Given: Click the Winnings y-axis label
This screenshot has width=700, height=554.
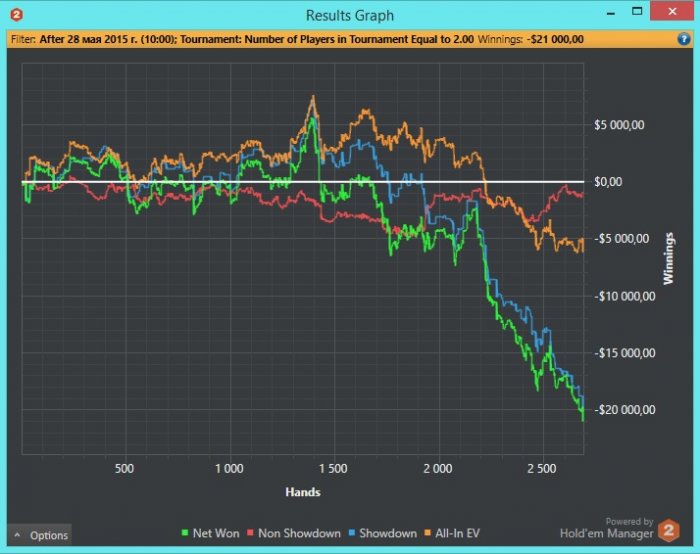Looking at the screenshot, I should [669, 258].
